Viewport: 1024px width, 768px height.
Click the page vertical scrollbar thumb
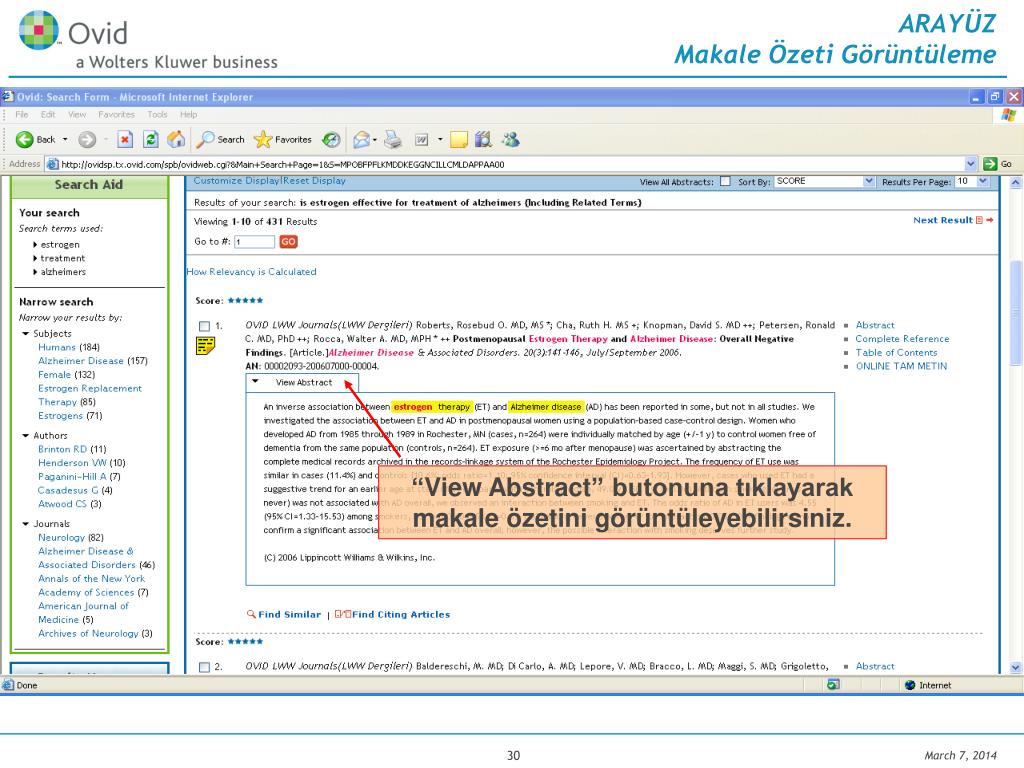[x=1016, y=312]
